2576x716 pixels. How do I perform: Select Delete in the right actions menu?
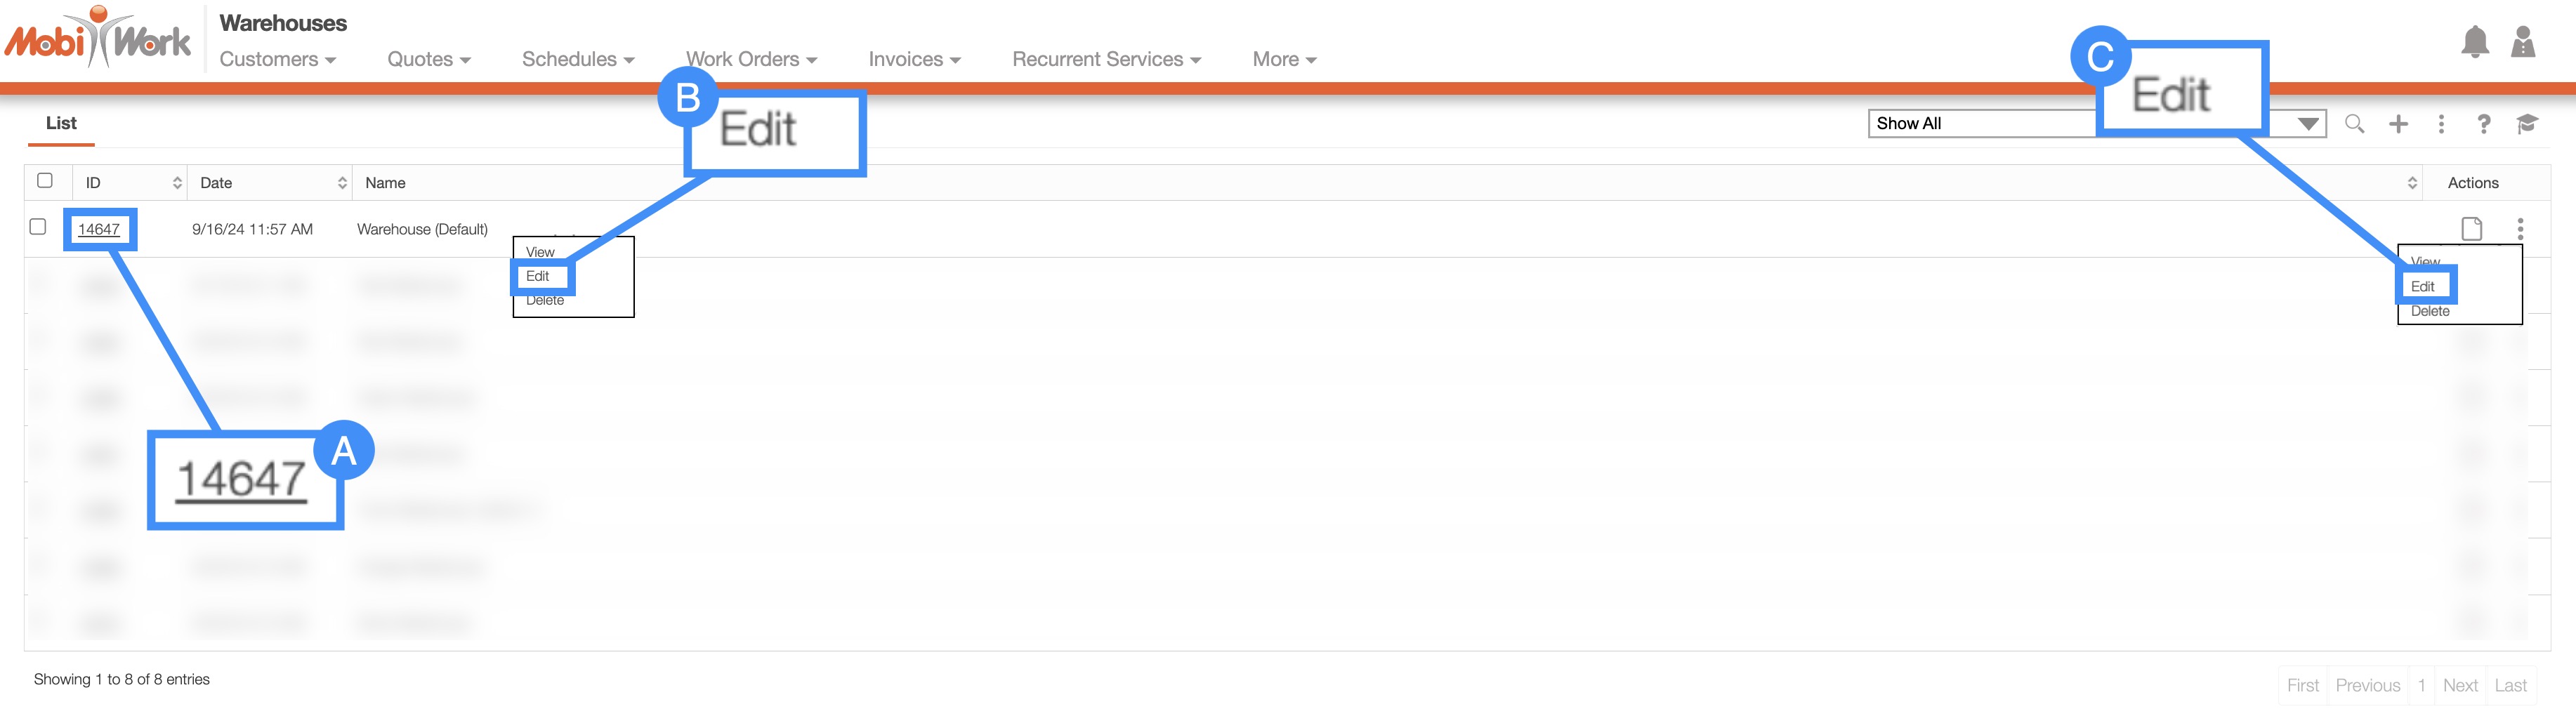click(x=2429, y=311)
